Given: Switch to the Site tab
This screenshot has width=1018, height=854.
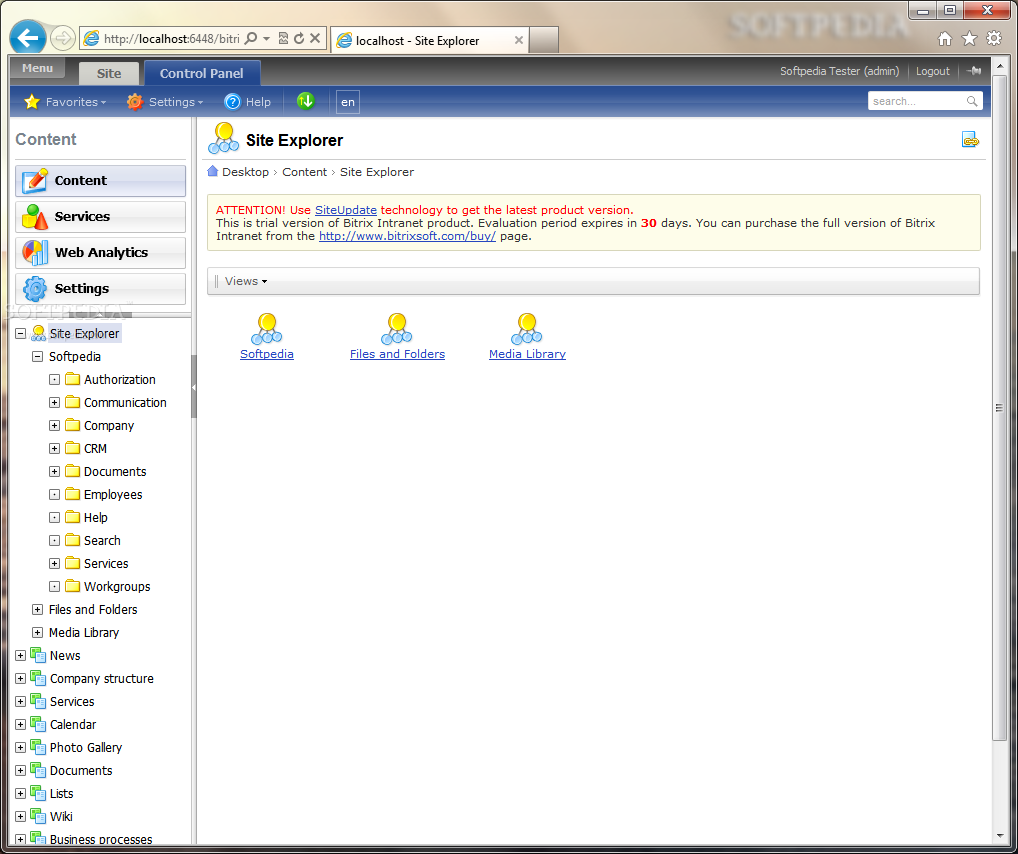Looking at the screenshot, I should click(108, 73).
